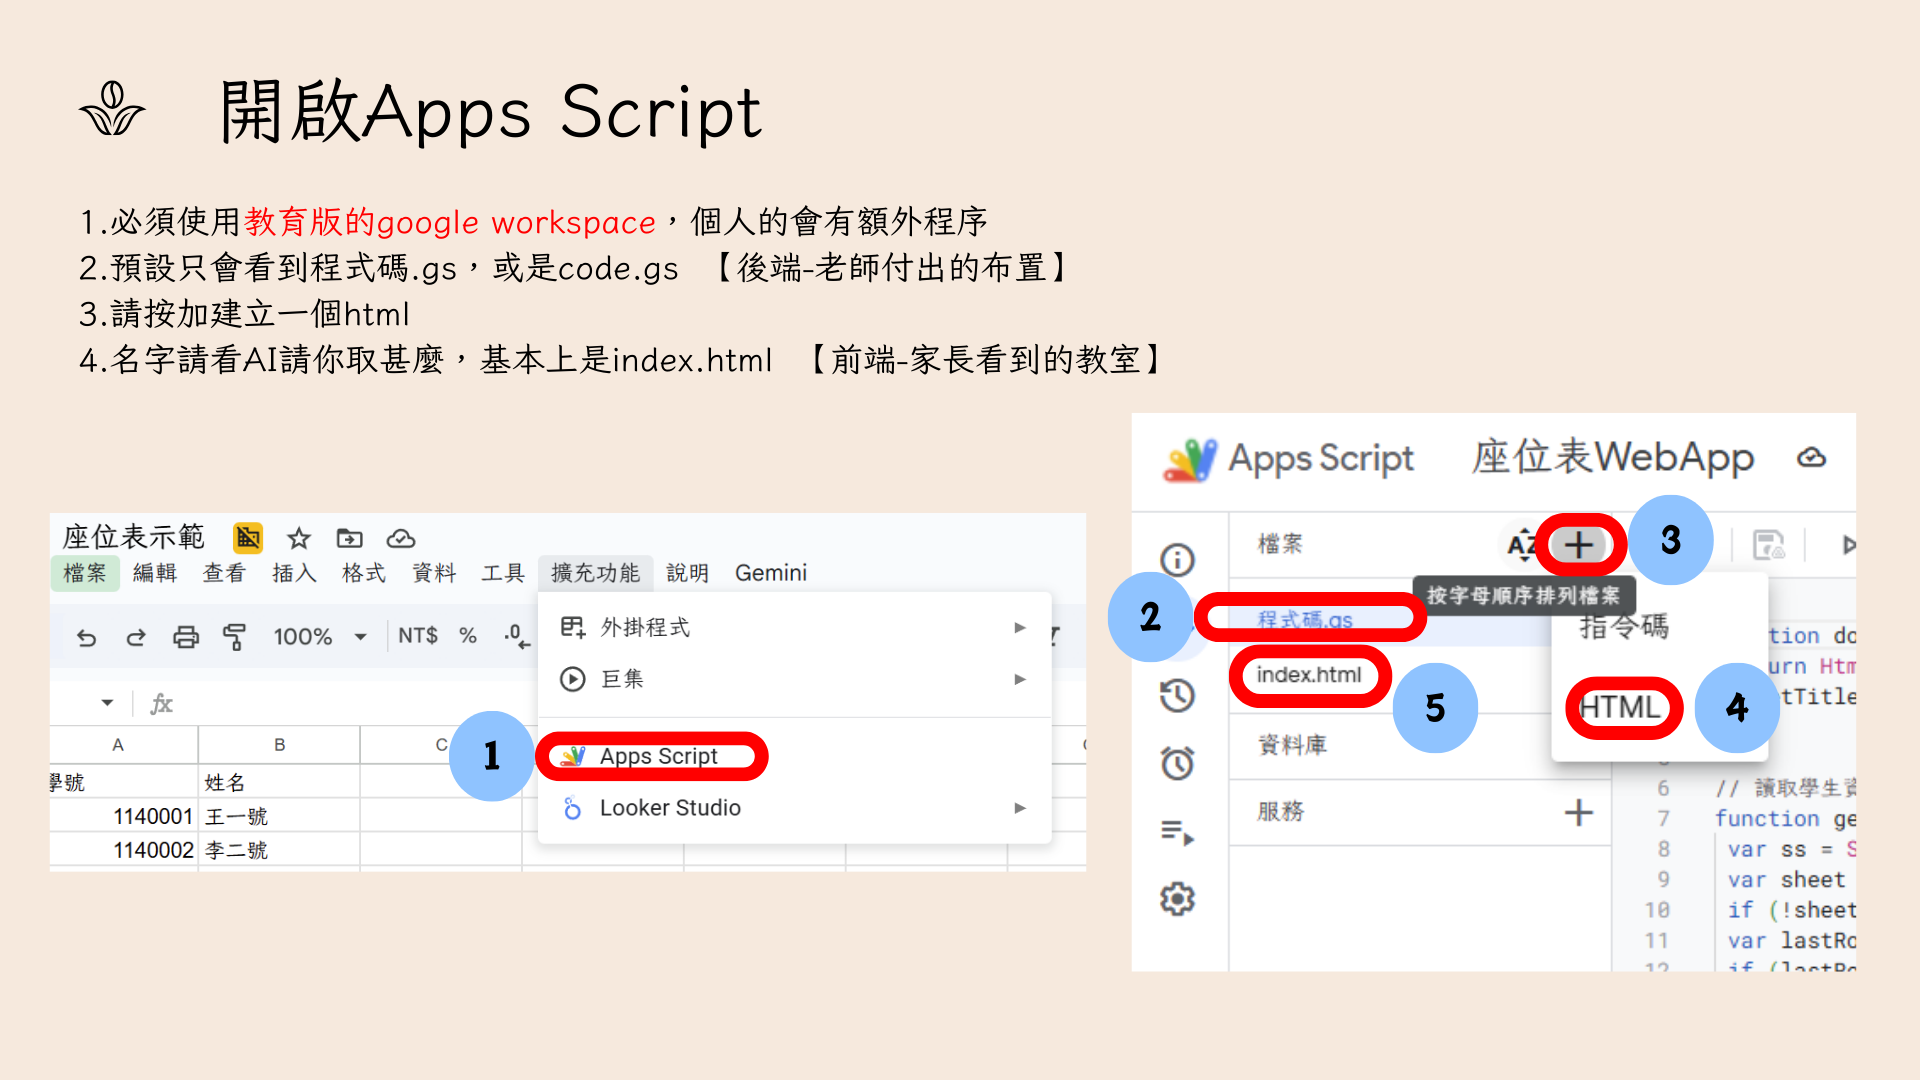Open the project settings gear icon

(1177, 899)
